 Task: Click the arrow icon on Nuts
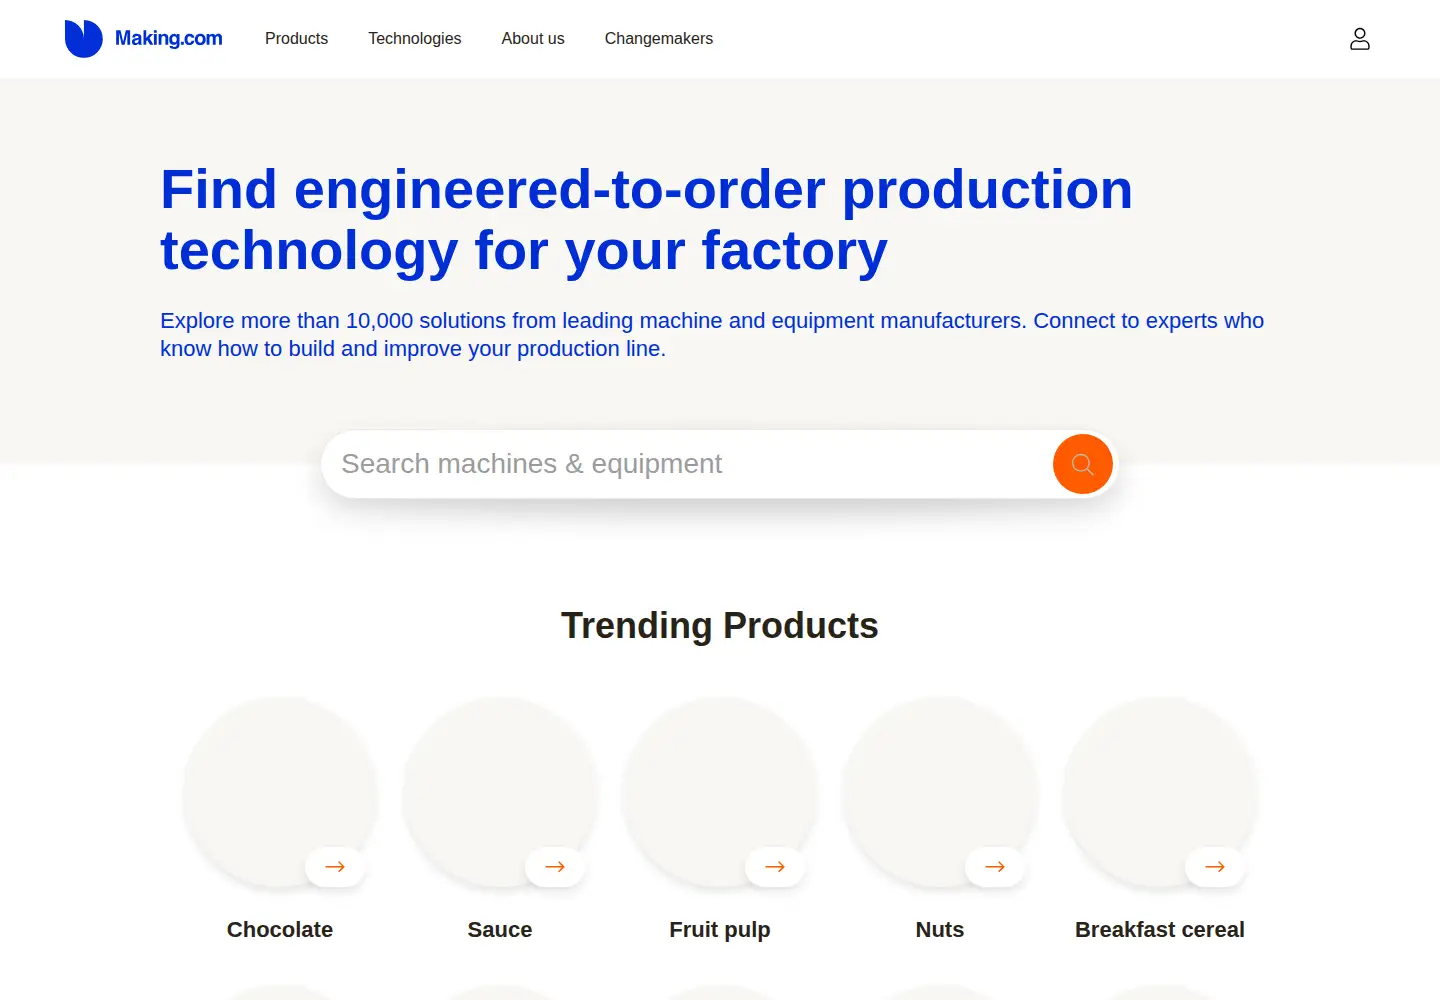click(x=995, y=867)
